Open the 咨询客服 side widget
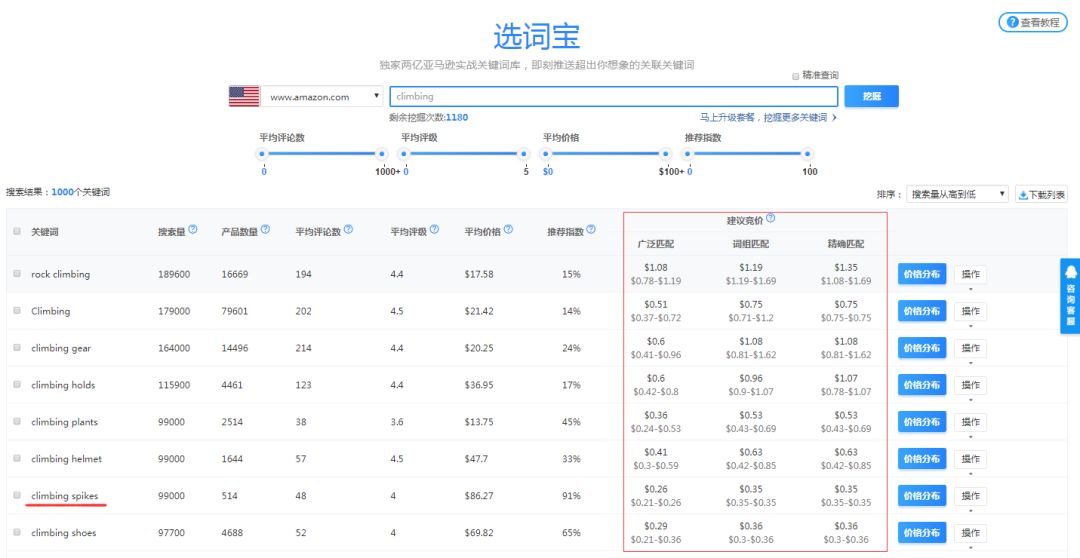Screen dimensions: 1080x558 1070,296
